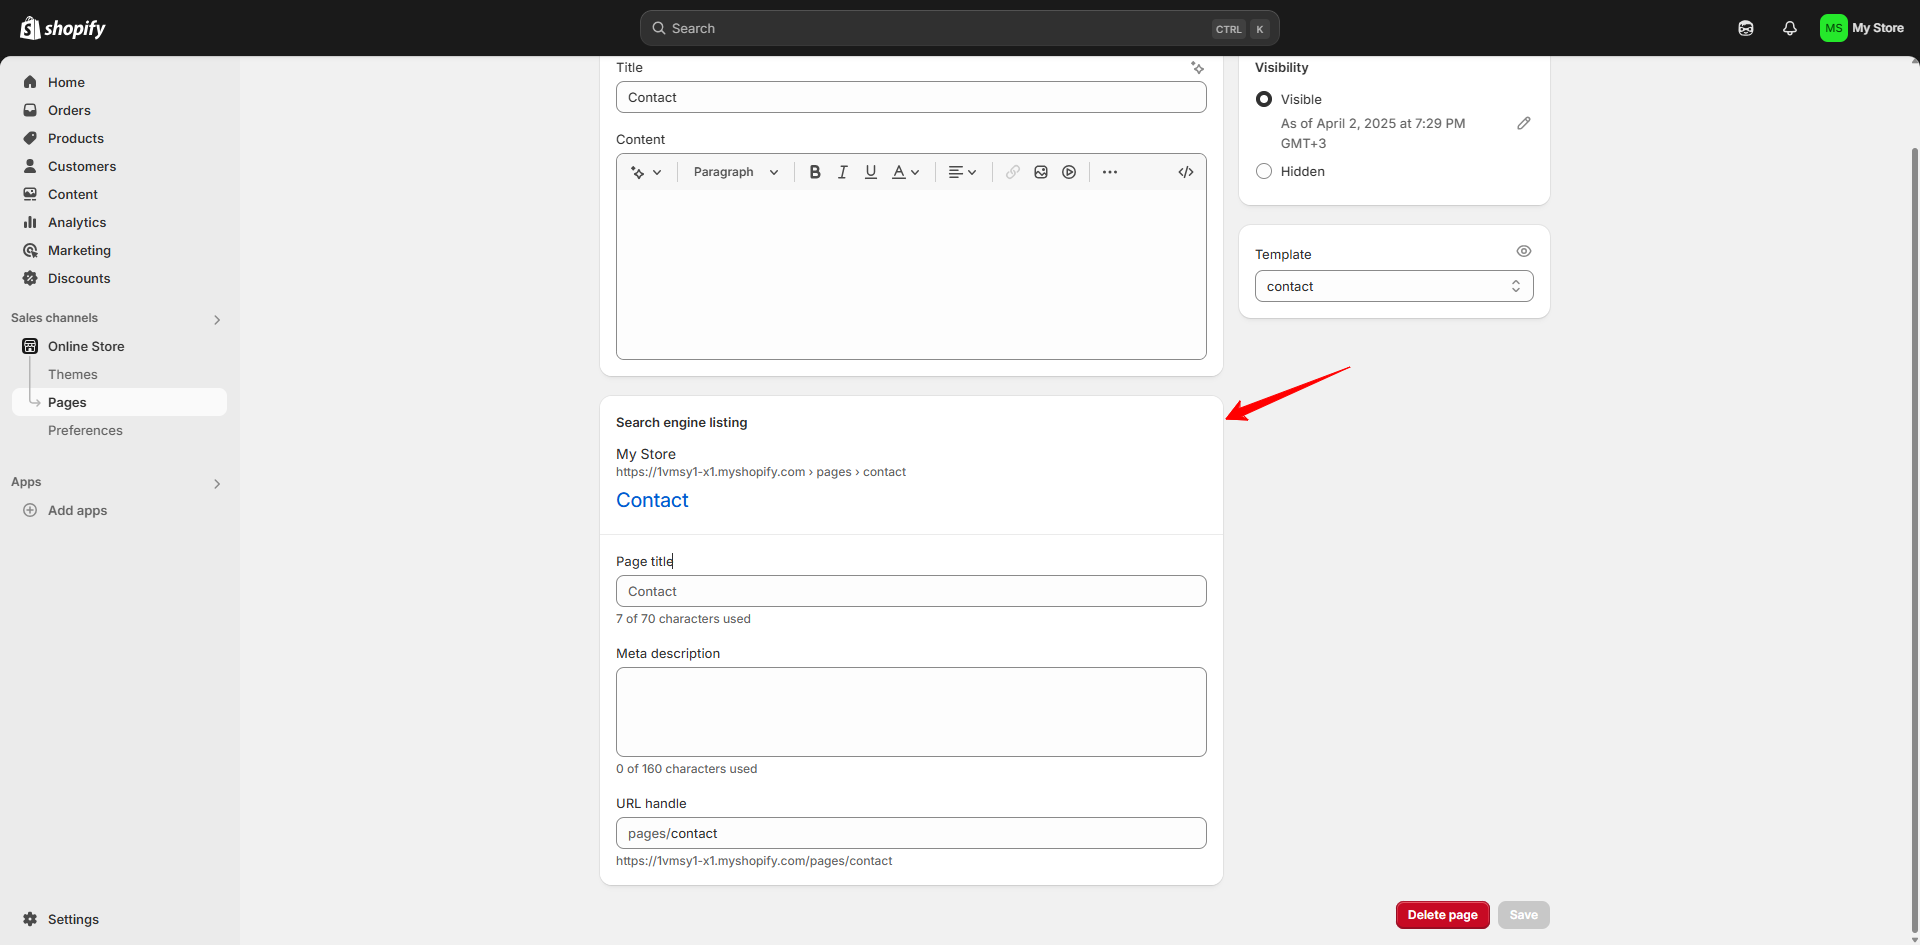Click inside the Meta description field
The width and height of the screenshot is (1920, 945).
point(910,711)
